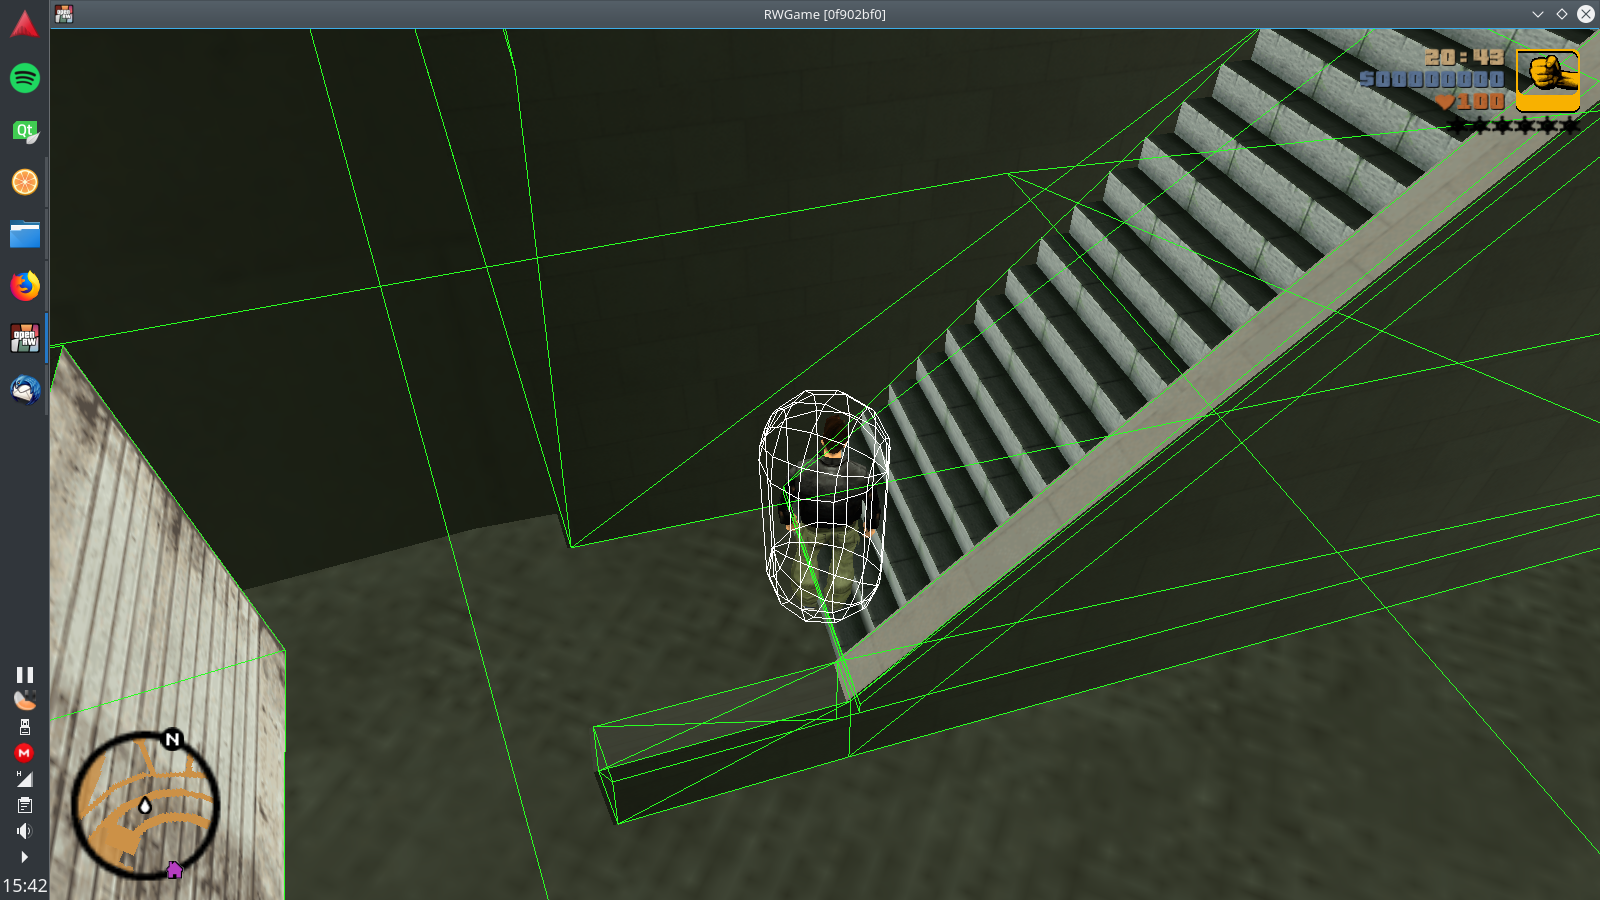This screenshot has height=900, width=1600.
Task: Open the file manager folder icon
Action: coord(24,234)
